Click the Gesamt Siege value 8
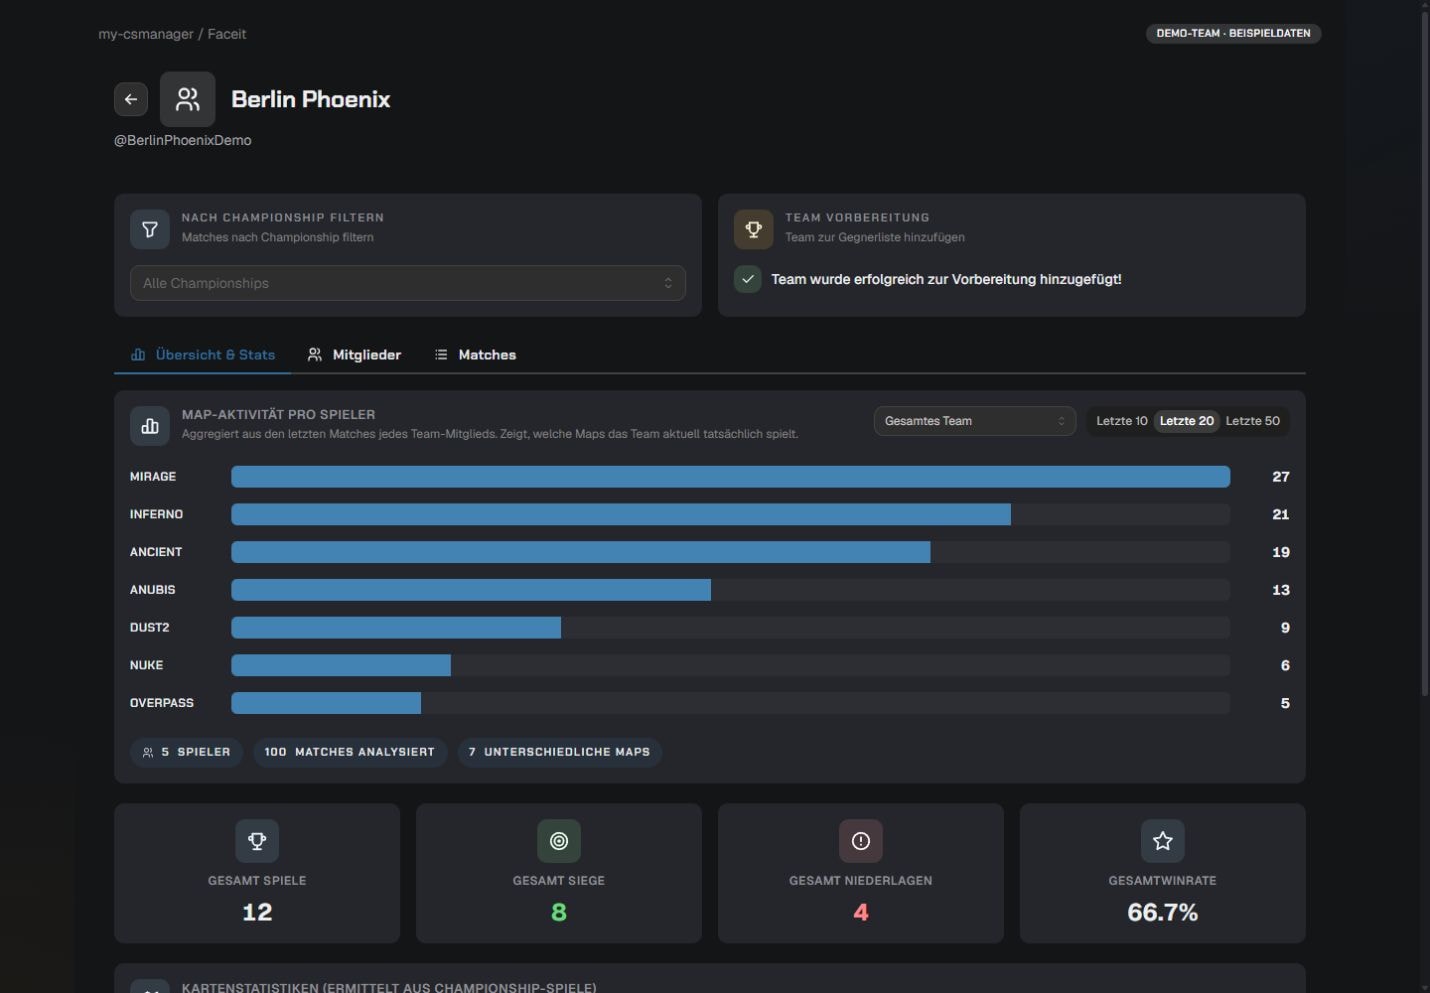The width and height of the screenshot is (1430, 993). pyautogui.click(x=559, y=912)
